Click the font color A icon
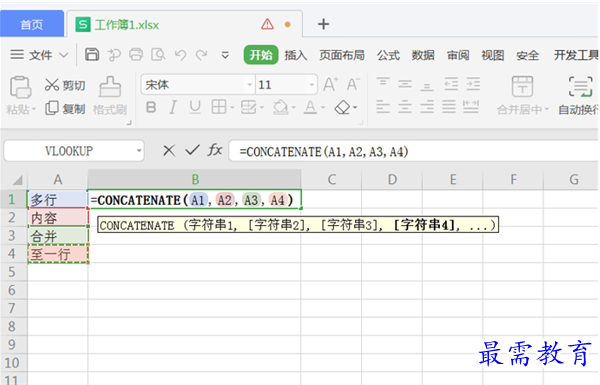 pyautogui.click(x=310, y=107)
